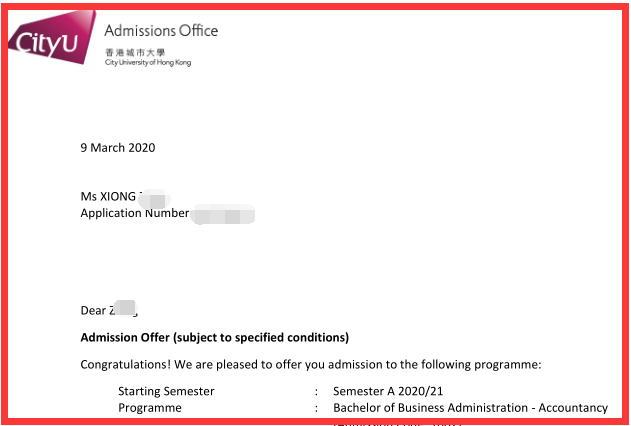Viewport: 631px width, 426px height.
Task: Click the Application Number label
Action: tap(134, 213)
